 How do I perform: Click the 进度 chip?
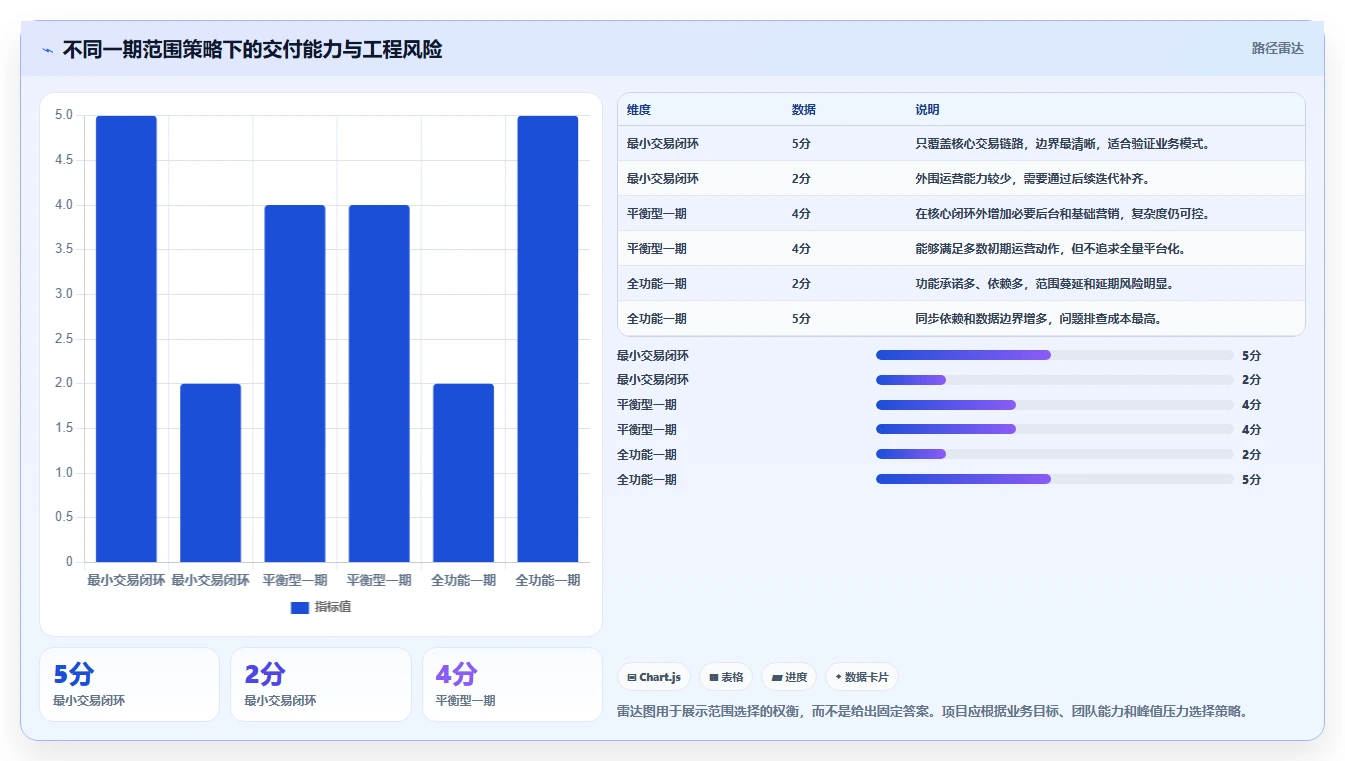click(789, 677)
